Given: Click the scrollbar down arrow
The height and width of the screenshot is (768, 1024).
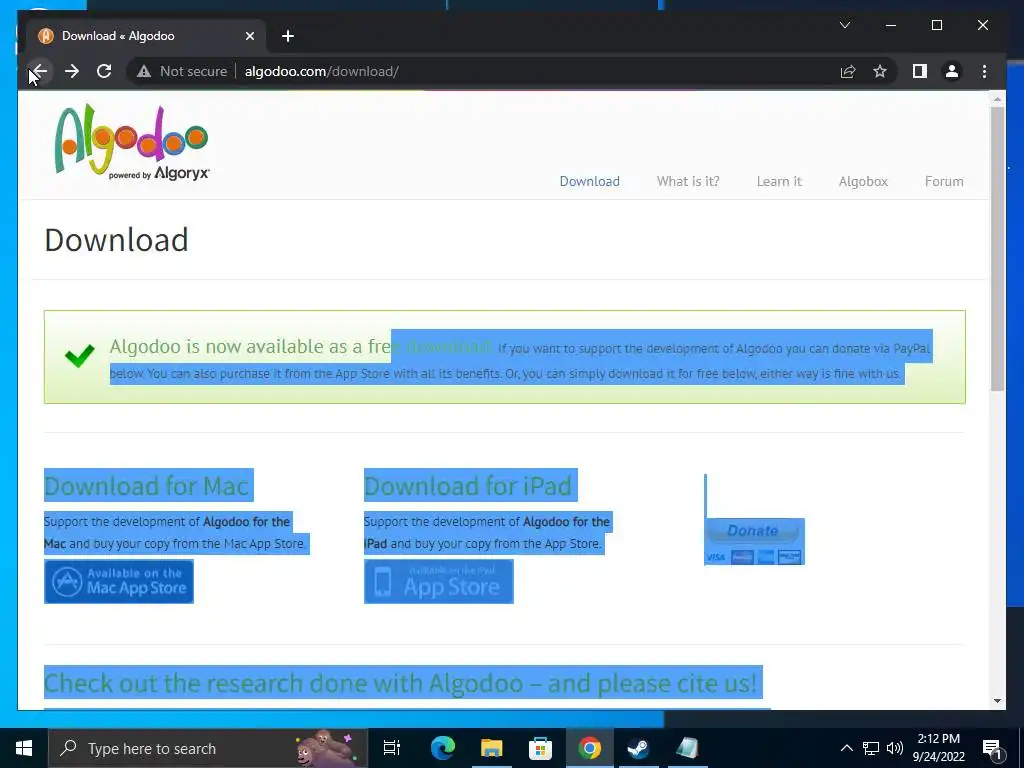Looking at the screenshot, I should coord(997,701).
